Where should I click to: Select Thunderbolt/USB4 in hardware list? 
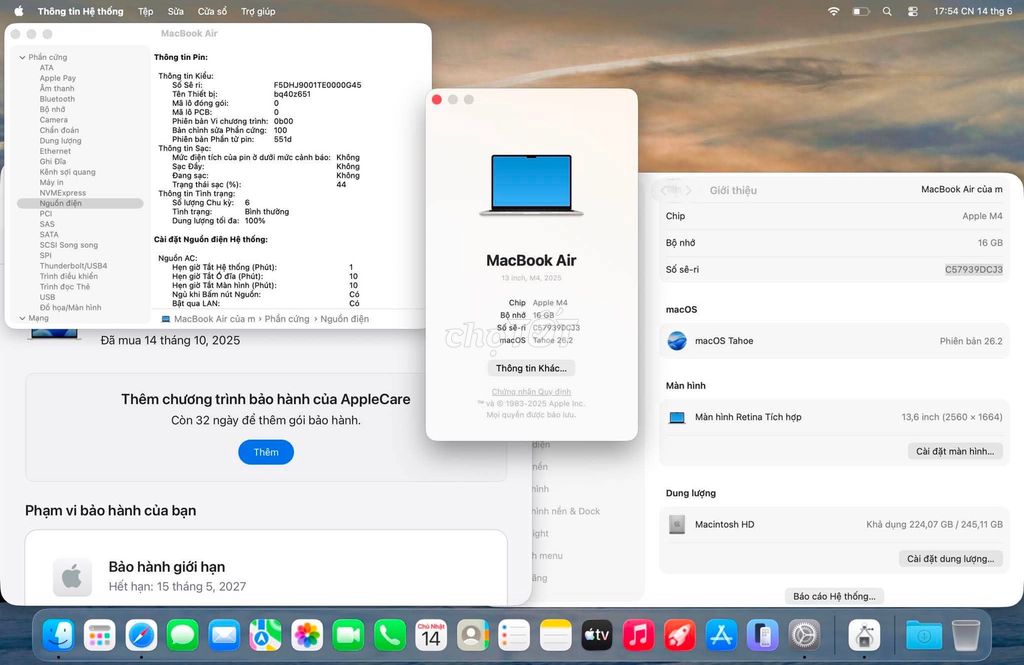[x=73, y=266]
